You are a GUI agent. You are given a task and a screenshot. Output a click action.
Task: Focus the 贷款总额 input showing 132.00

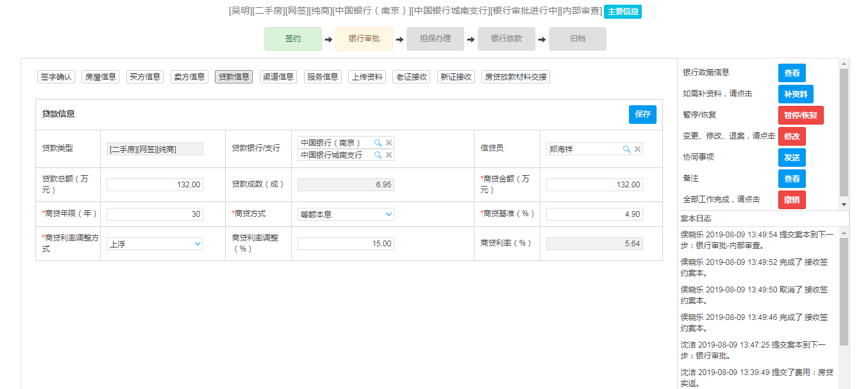[x=155, y=185]
